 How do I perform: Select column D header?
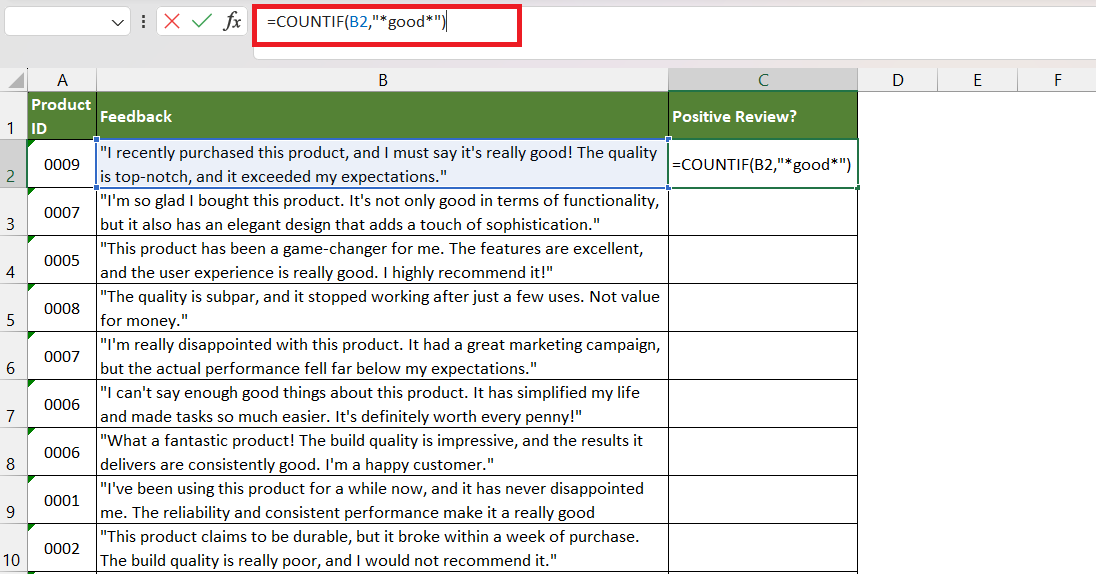tap(897, 80)
